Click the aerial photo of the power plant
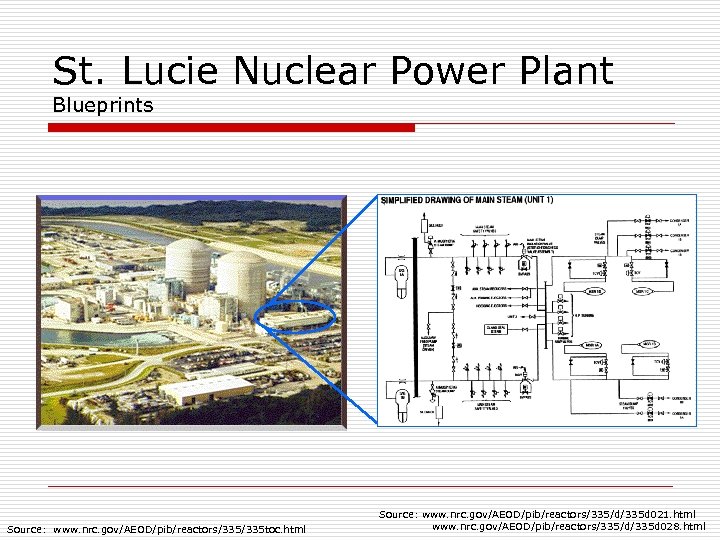Screen dimensions: 720x540 click(191, 313)
